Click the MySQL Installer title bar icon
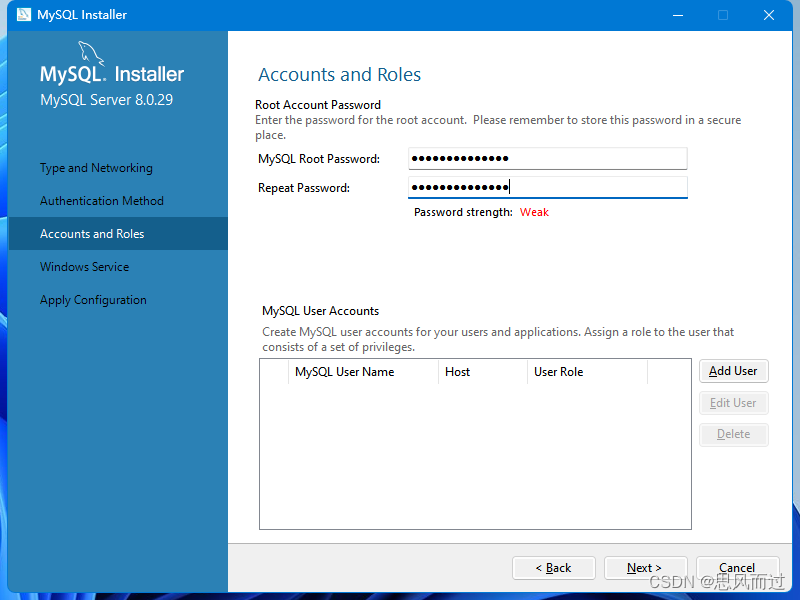The width and height of the screenshot is (800, 600). coord(23,14)
